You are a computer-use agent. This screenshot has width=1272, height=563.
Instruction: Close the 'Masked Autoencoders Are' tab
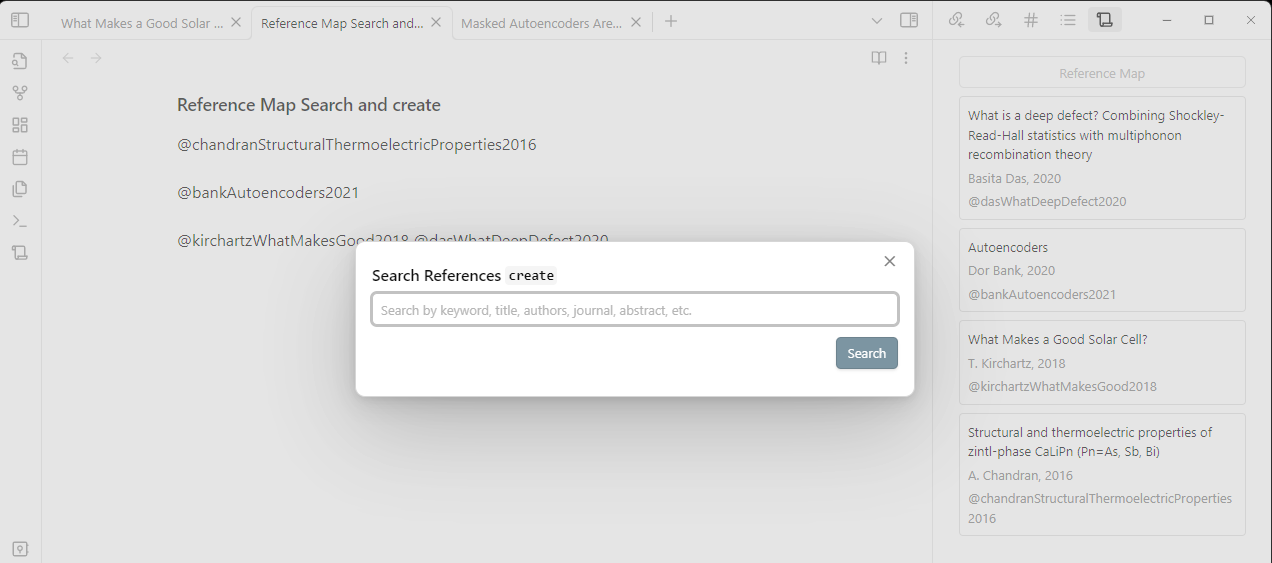pos(635,23)
